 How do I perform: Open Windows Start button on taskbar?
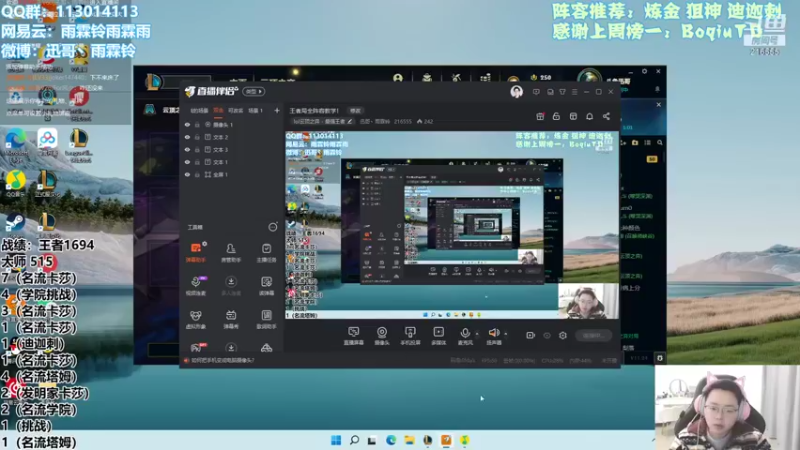(336, 440)
